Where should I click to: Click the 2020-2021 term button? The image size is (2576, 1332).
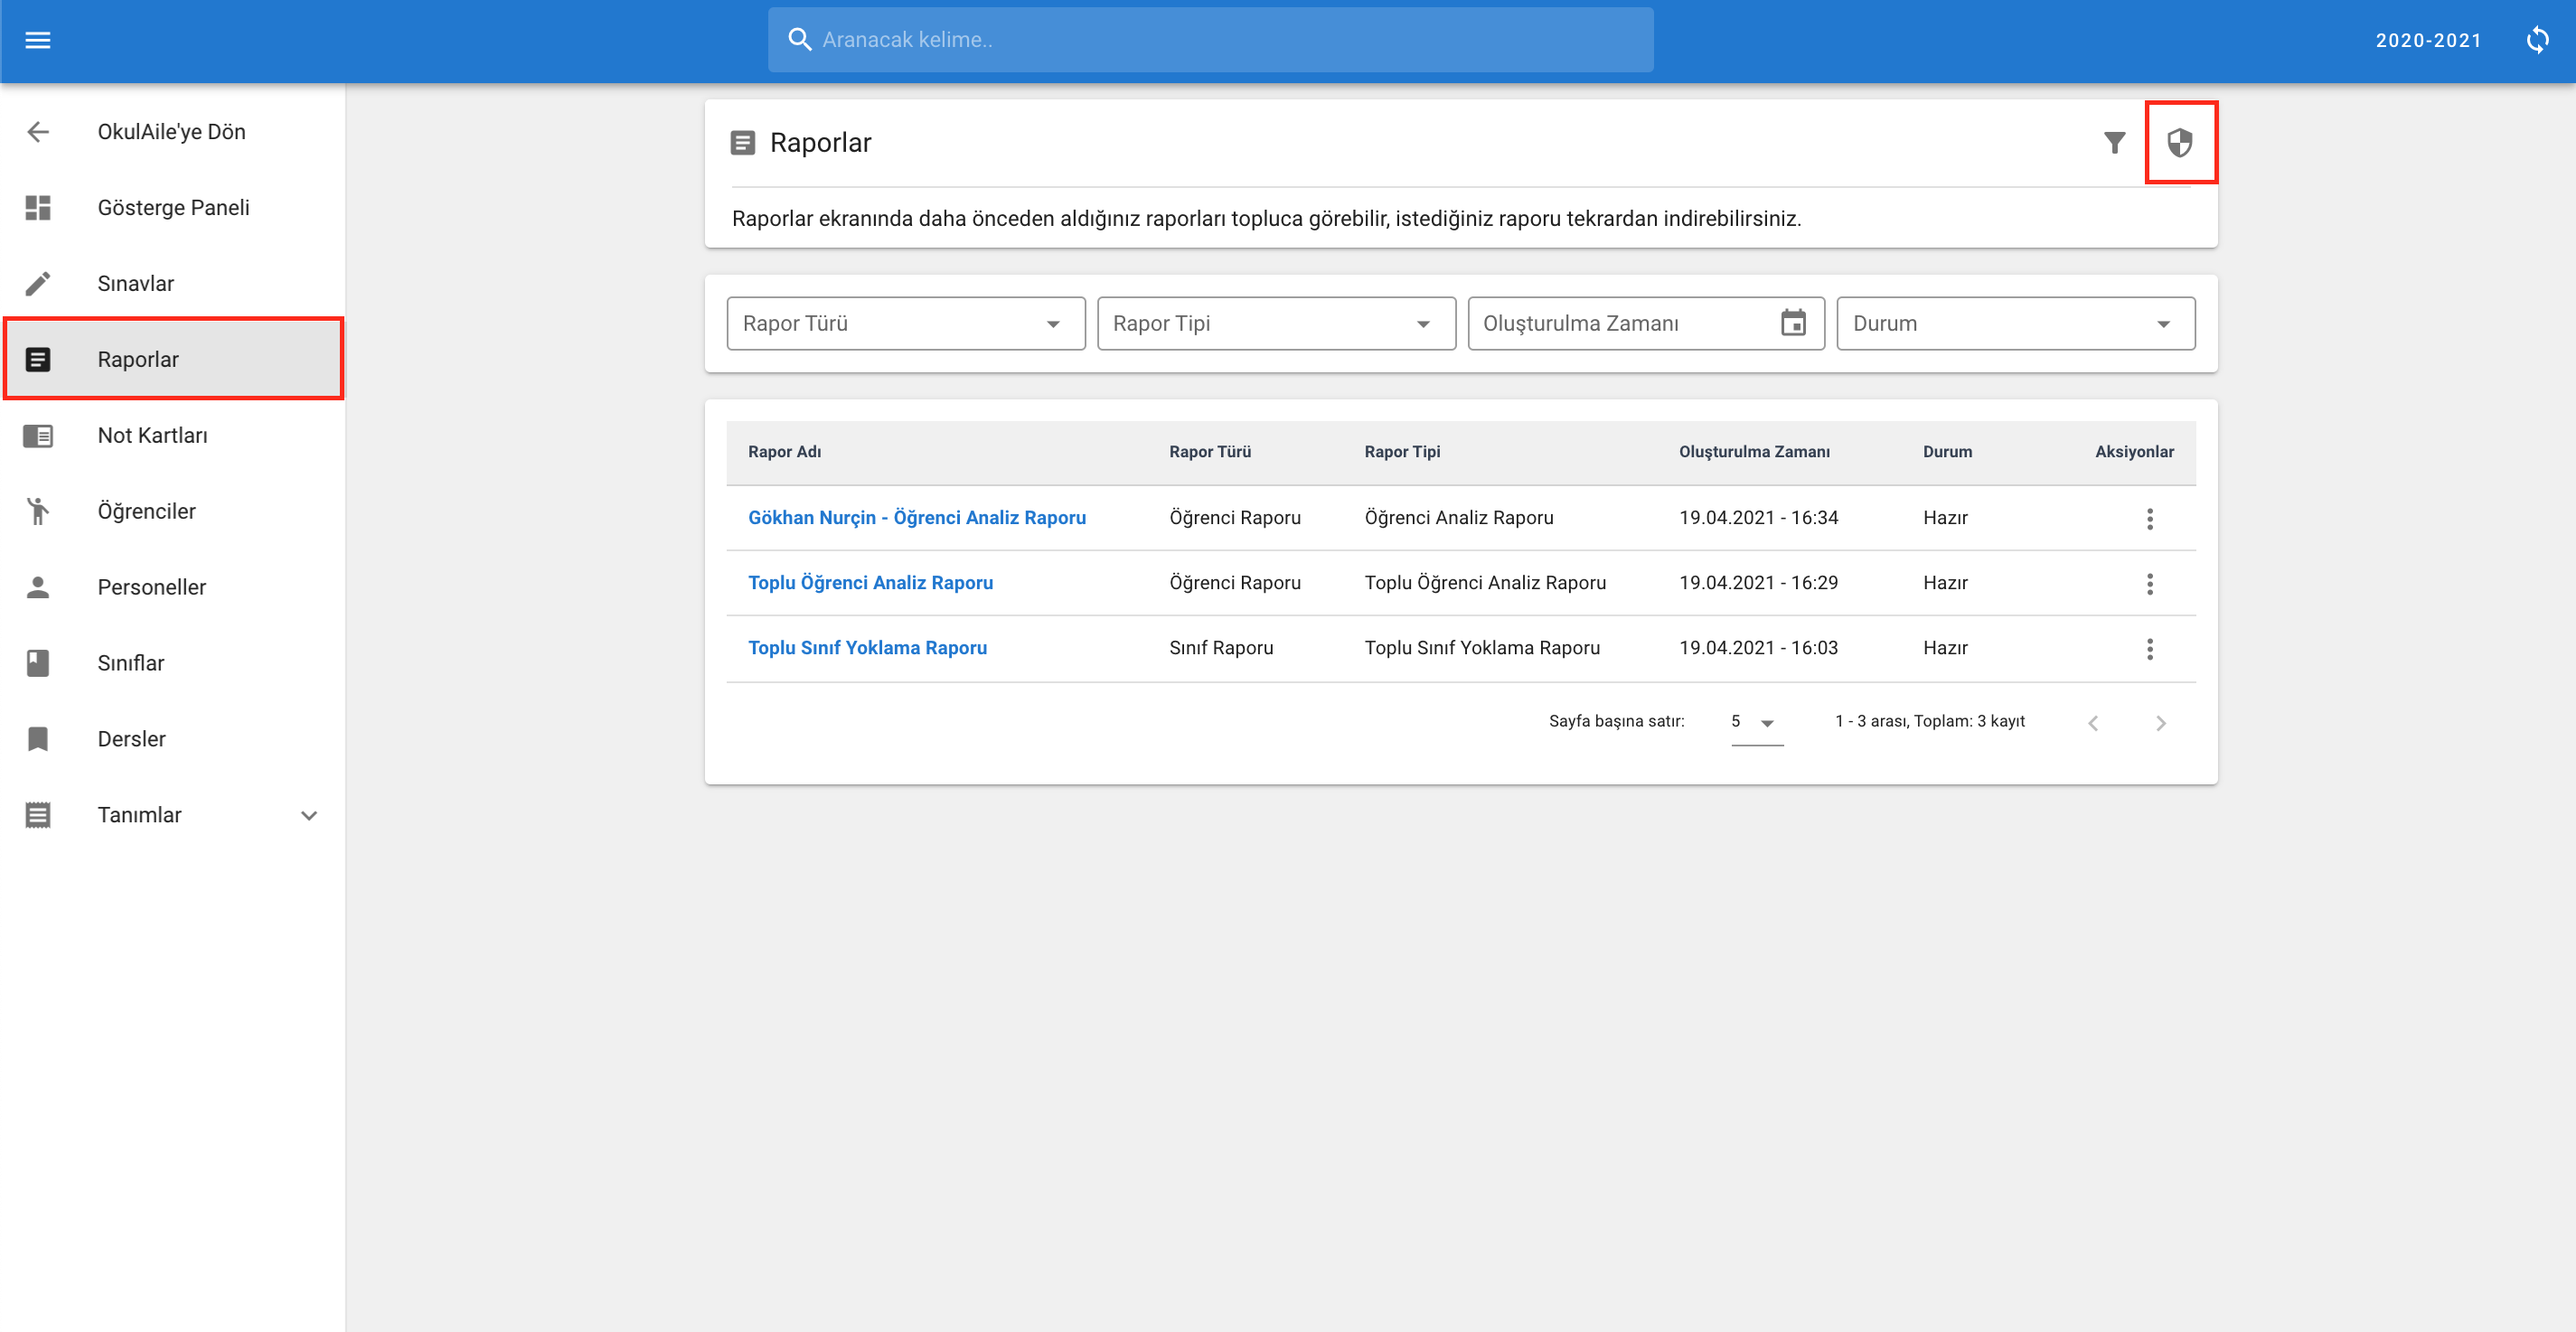click(x=2428, y=40)
